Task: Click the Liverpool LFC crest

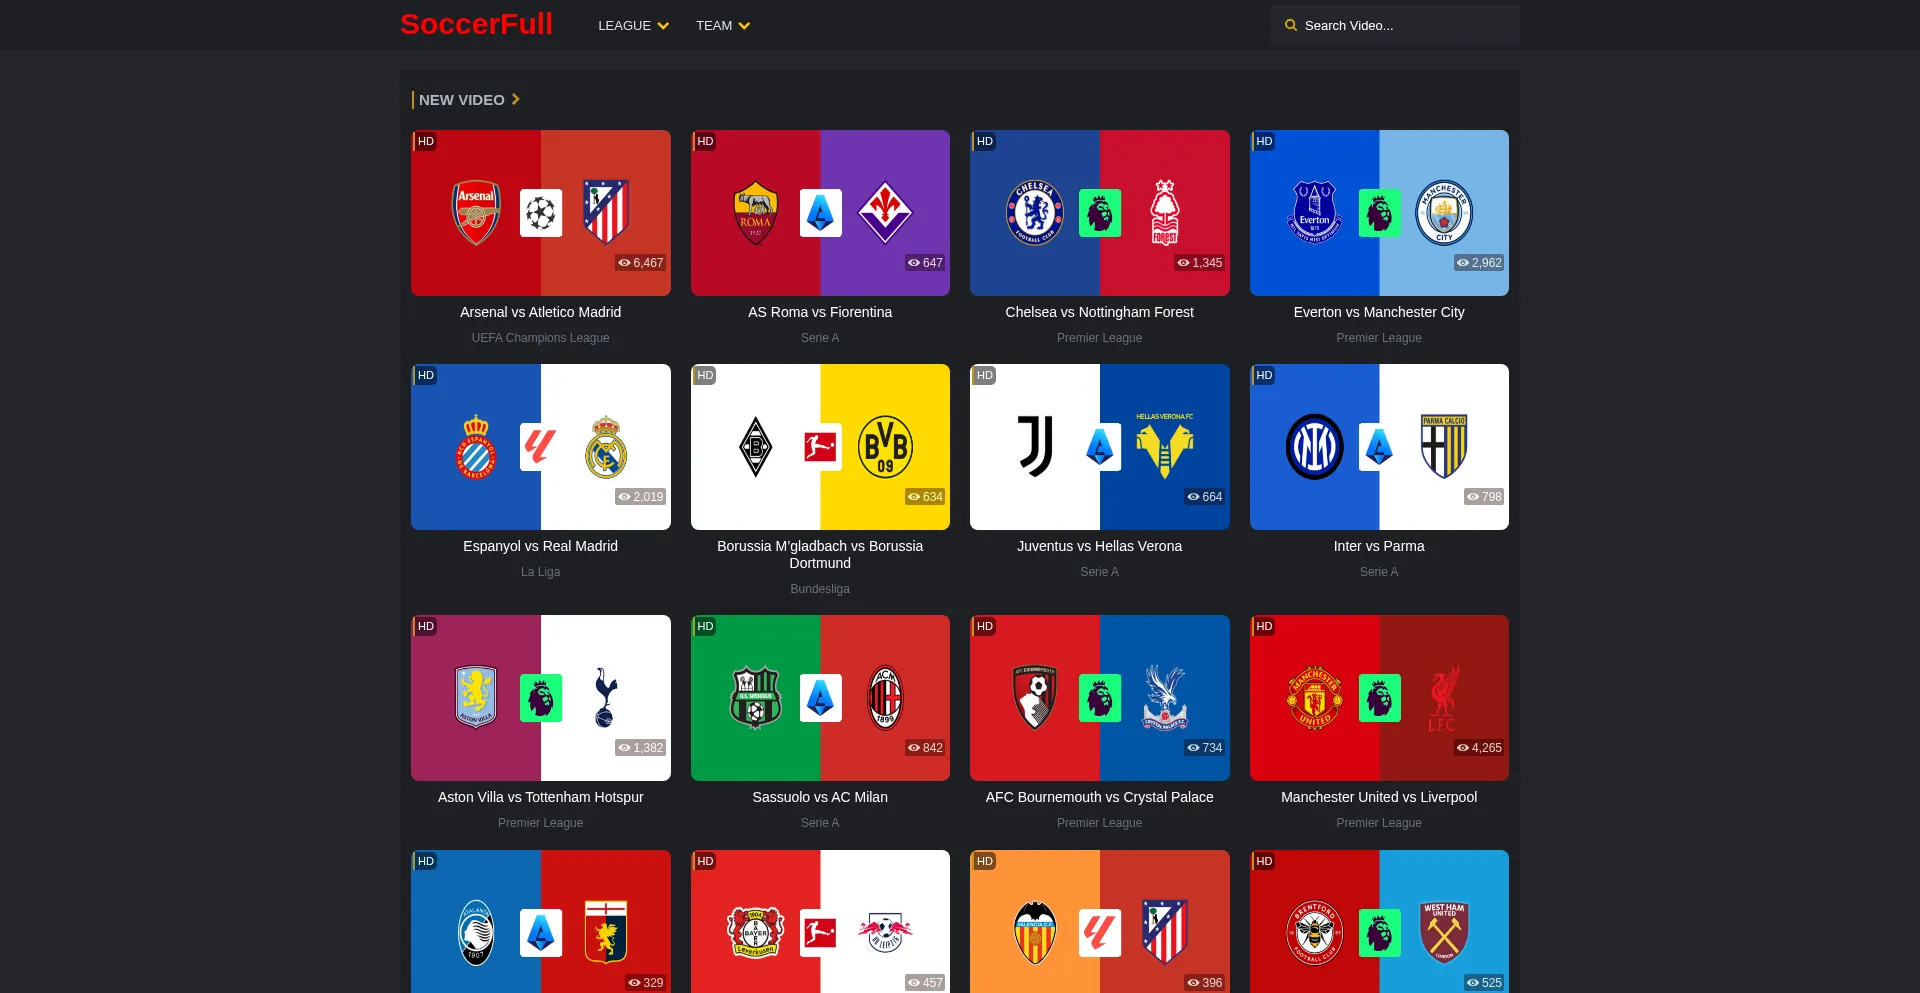Action: [1444, 698]
